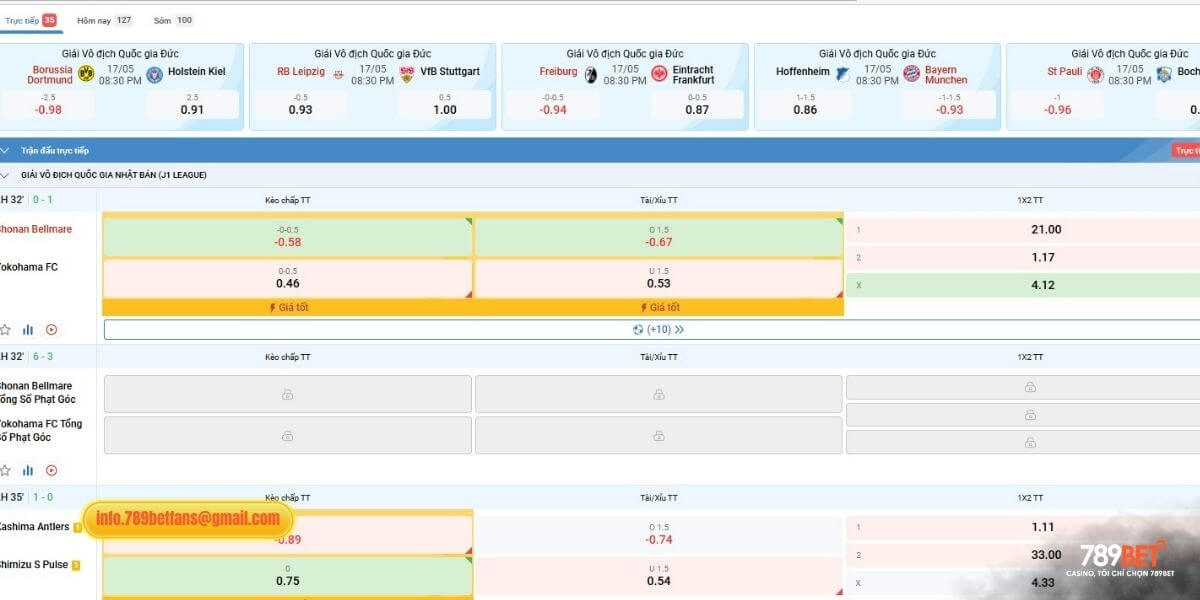Click the Borussia Dortmund club logo
This screenshot has width=1200, height=600.
[x=86, y=74]
